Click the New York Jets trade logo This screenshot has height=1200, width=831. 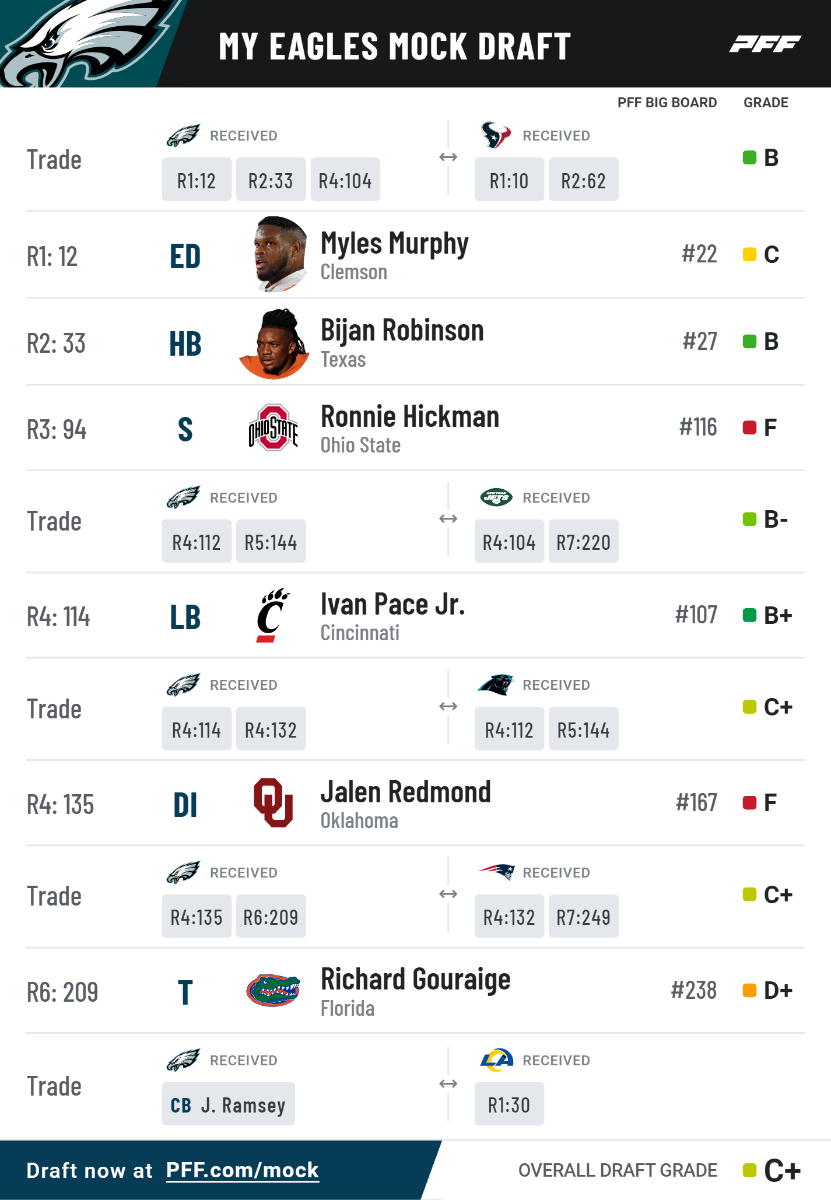coord(496,497)
